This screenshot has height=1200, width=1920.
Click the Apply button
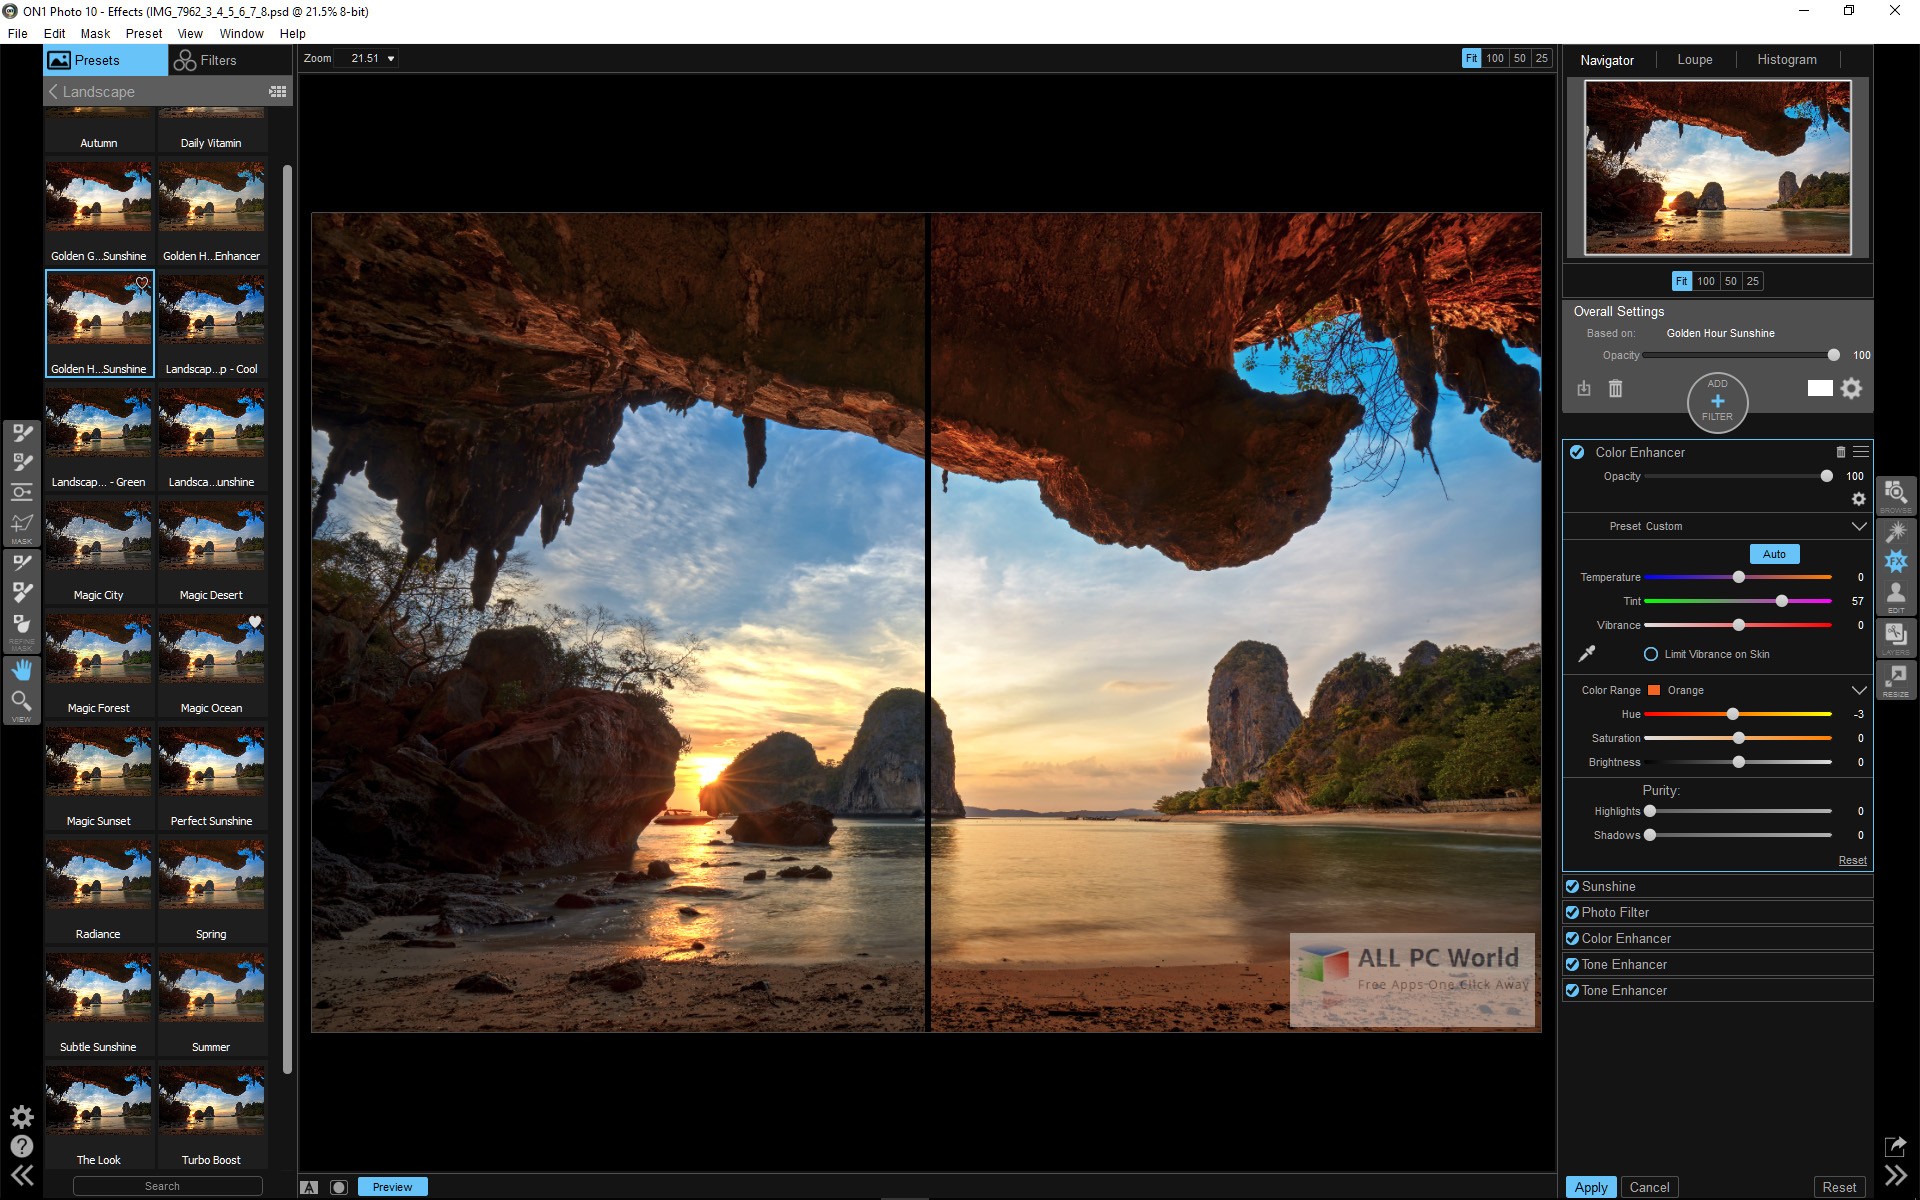[x=1594, y=1186]
